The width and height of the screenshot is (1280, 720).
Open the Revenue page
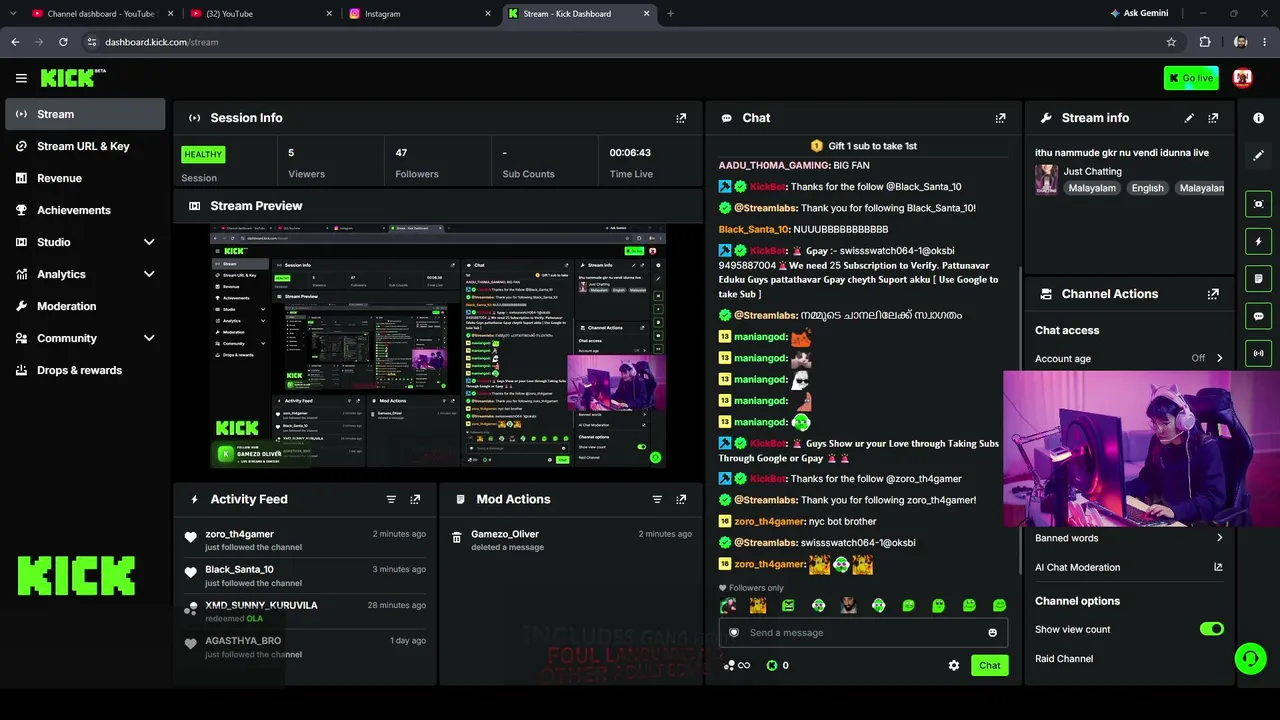(85, 178)
